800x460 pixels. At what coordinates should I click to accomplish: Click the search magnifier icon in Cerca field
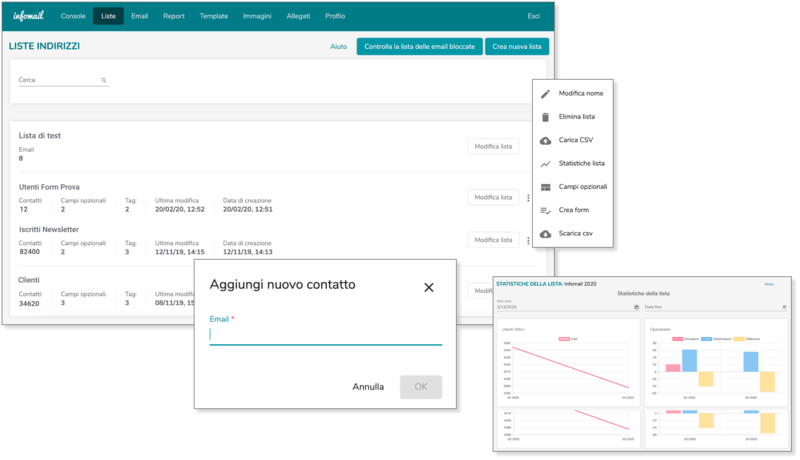[x=104, y=80]
